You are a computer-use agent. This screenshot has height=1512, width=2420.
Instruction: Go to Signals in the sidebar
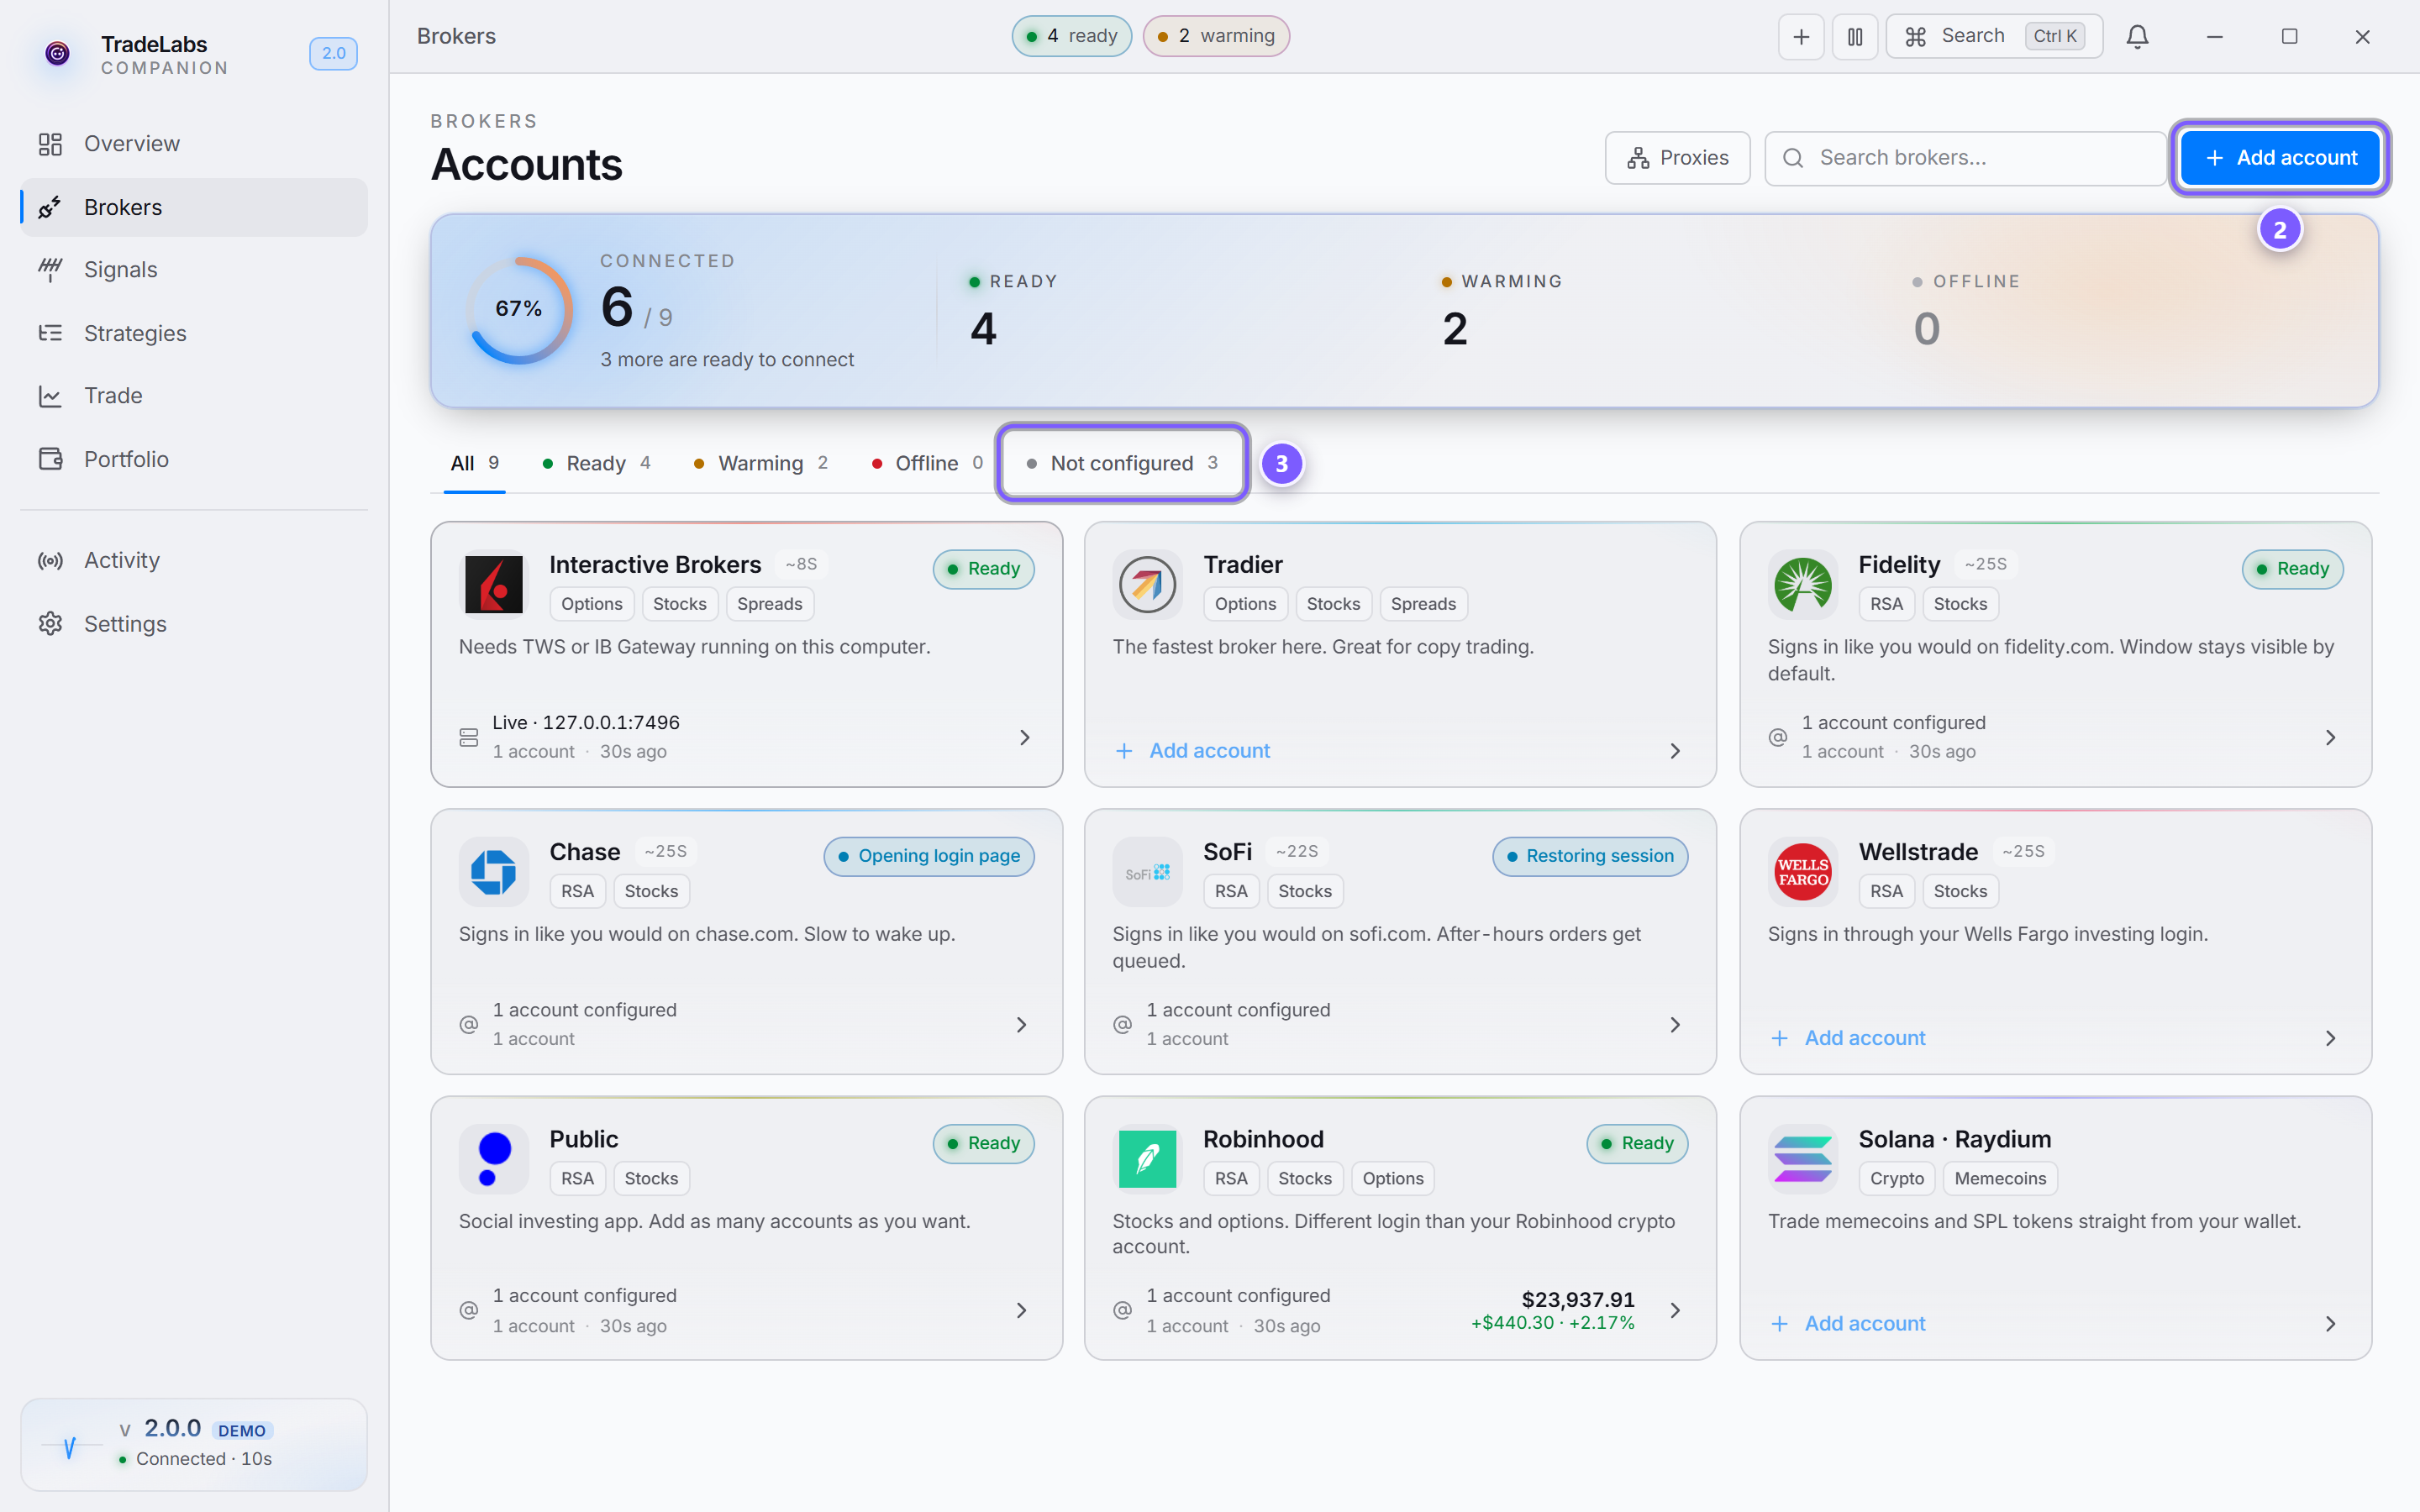(x=194, y=270)
